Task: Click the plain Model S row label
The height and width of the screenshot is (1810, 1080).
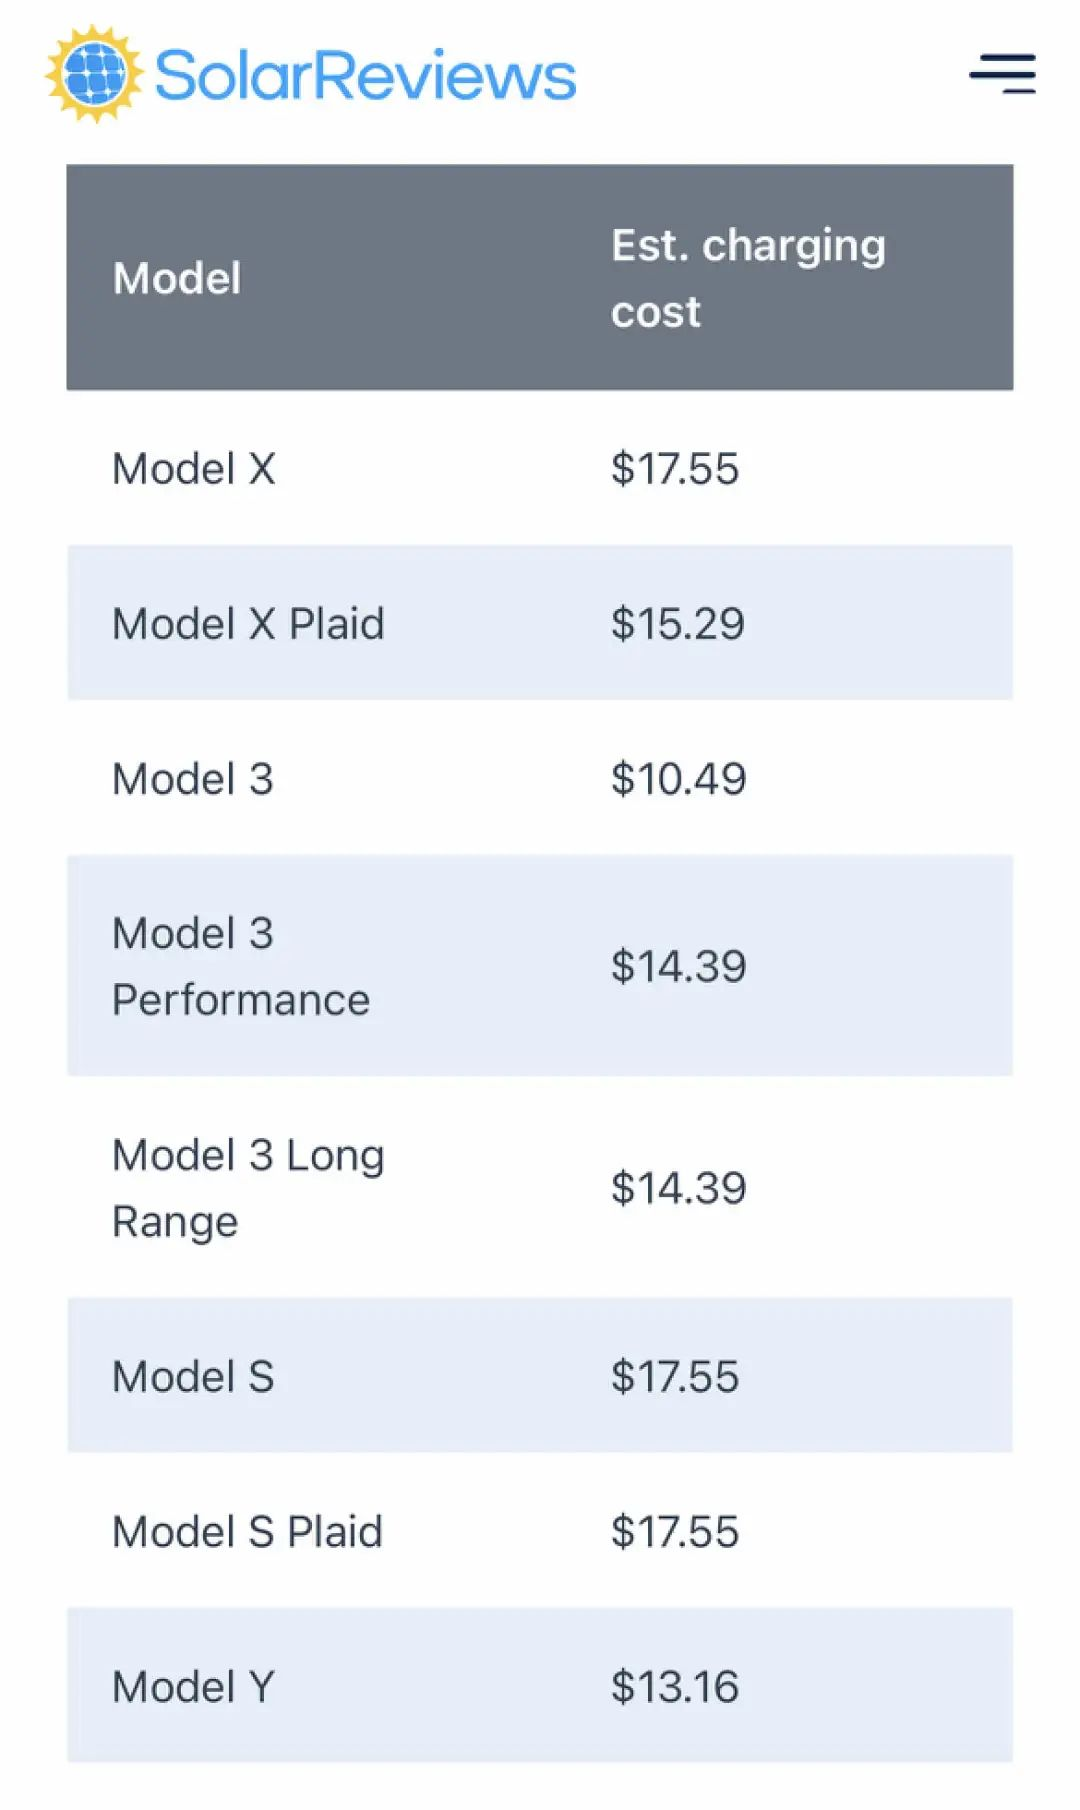Action: tap(193, 1377)
